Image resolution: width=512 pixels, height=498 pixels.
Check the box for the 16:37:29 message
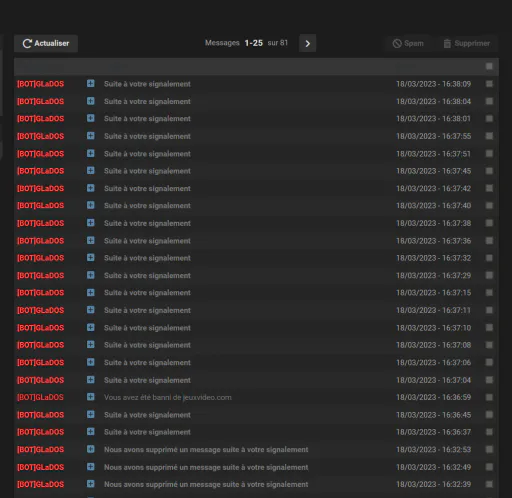489,275
